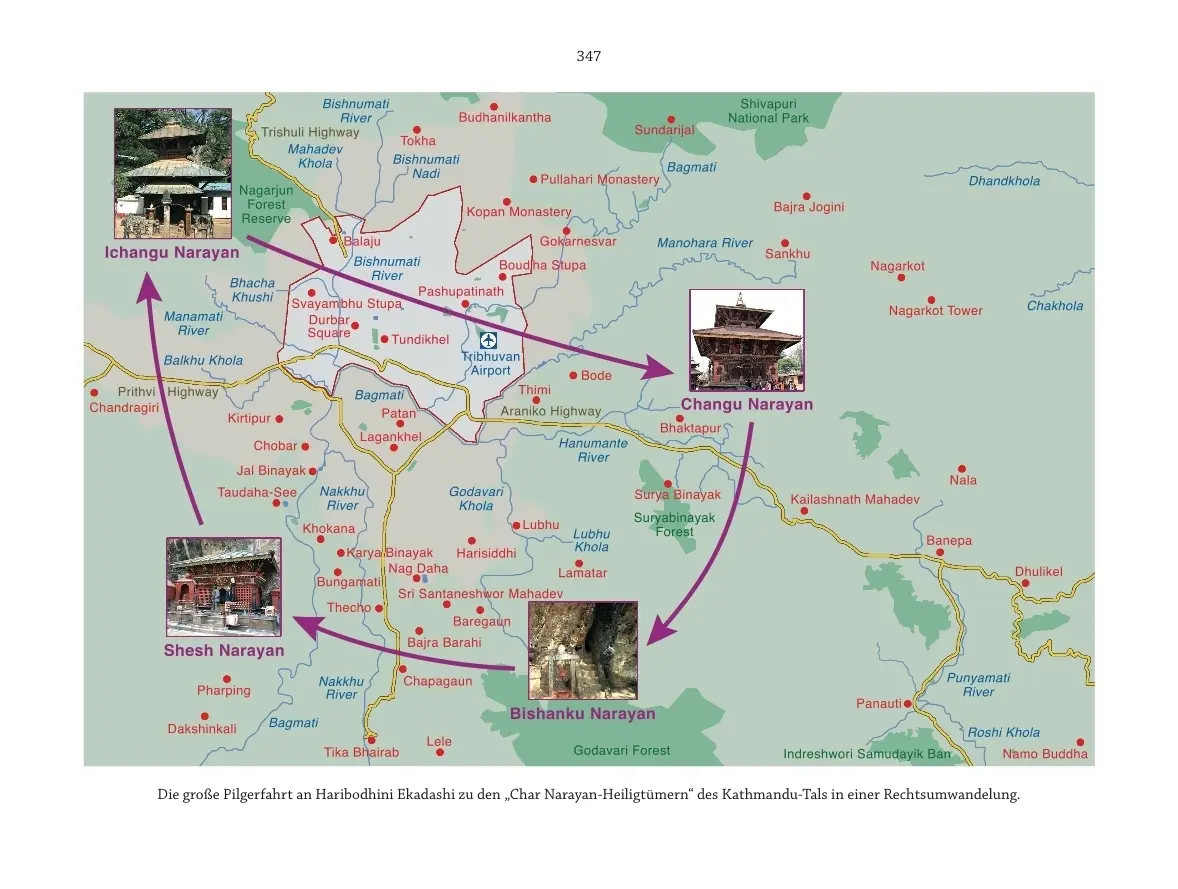The width and height of the screenshot is (1178, 889).
Task: Click the Namo Buddha label
Action: [x=1044, y=753]
